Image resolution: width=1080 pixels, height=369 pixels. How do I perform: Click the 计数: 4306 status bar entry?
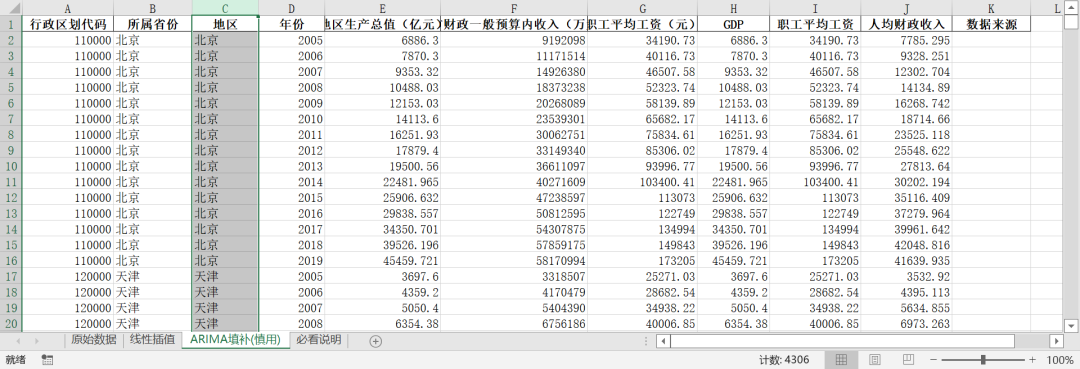click(x=784, y=359)
